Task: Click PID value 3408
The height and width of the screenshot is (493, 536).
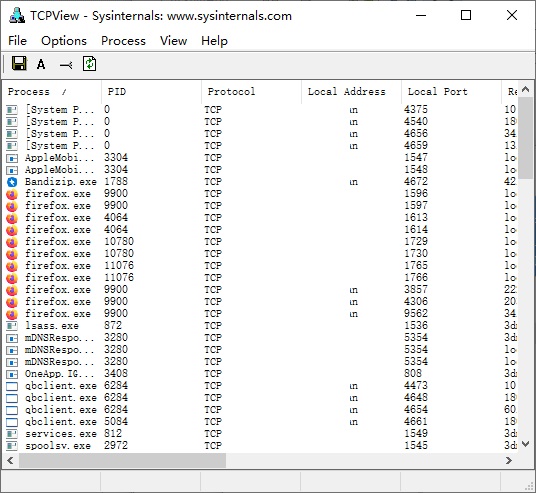Action: tap(116, 374)
